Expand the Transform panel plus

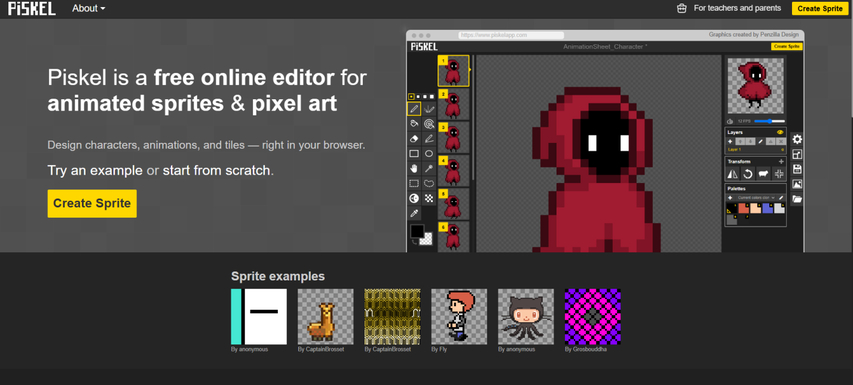coord(781,162)
